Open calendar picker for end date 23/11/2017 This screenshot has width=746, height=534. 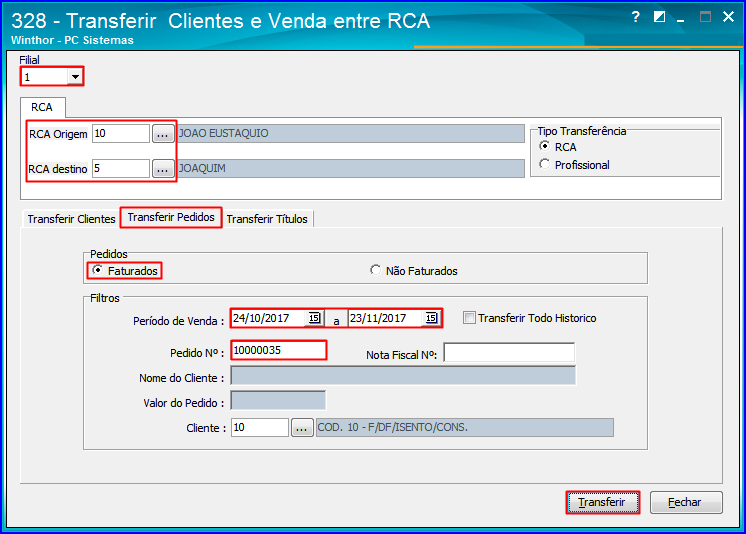click(x=431, y=318)
